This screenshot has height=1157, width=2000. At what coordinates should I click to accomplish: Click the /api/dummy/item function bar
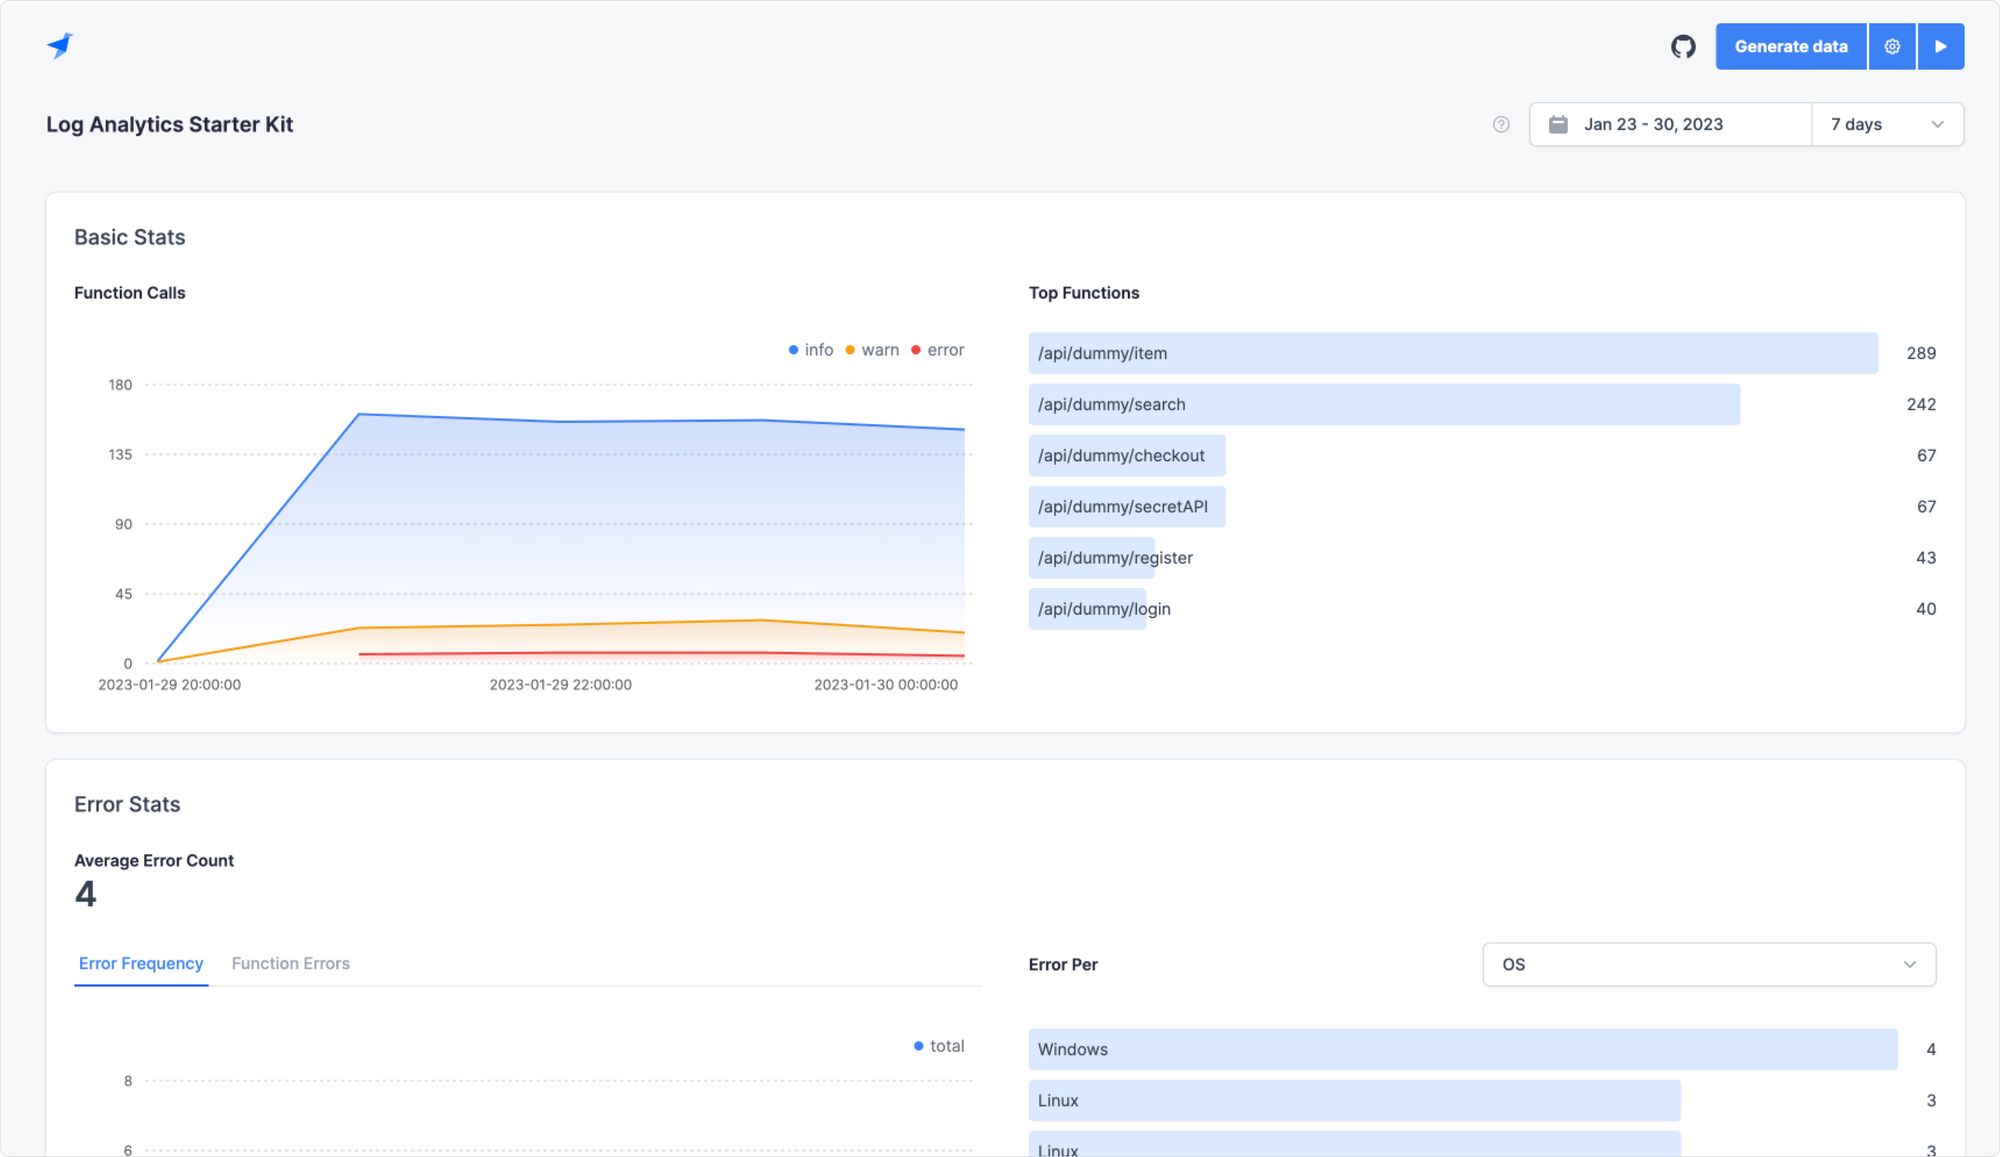point(1452,353)
